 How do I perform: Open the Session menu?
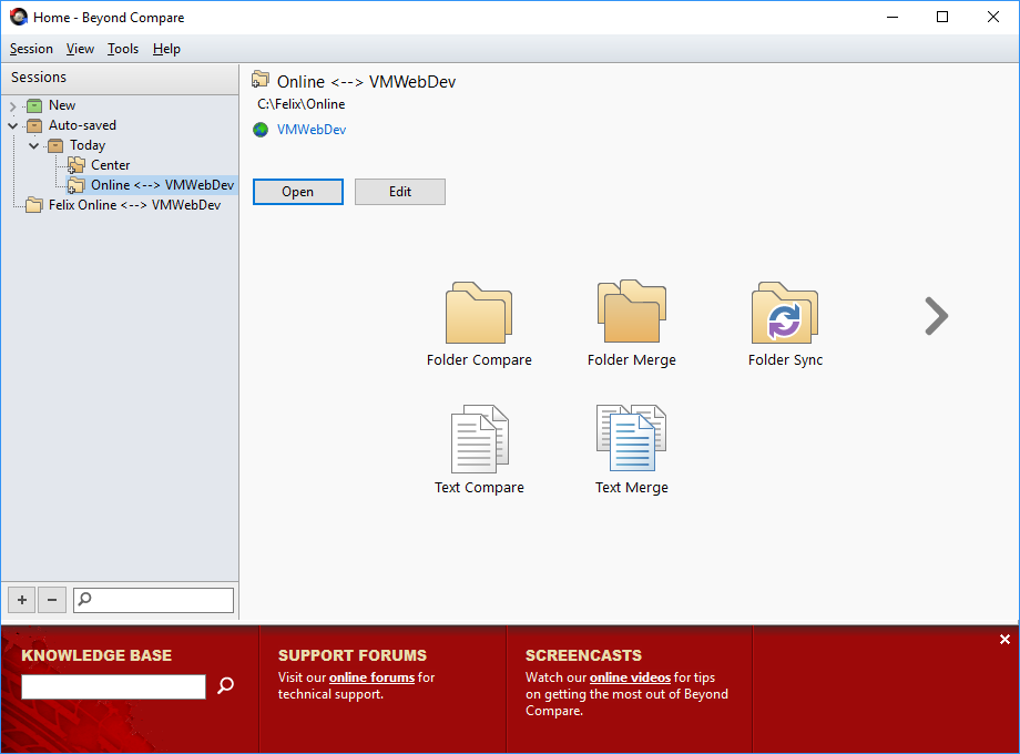31,48
